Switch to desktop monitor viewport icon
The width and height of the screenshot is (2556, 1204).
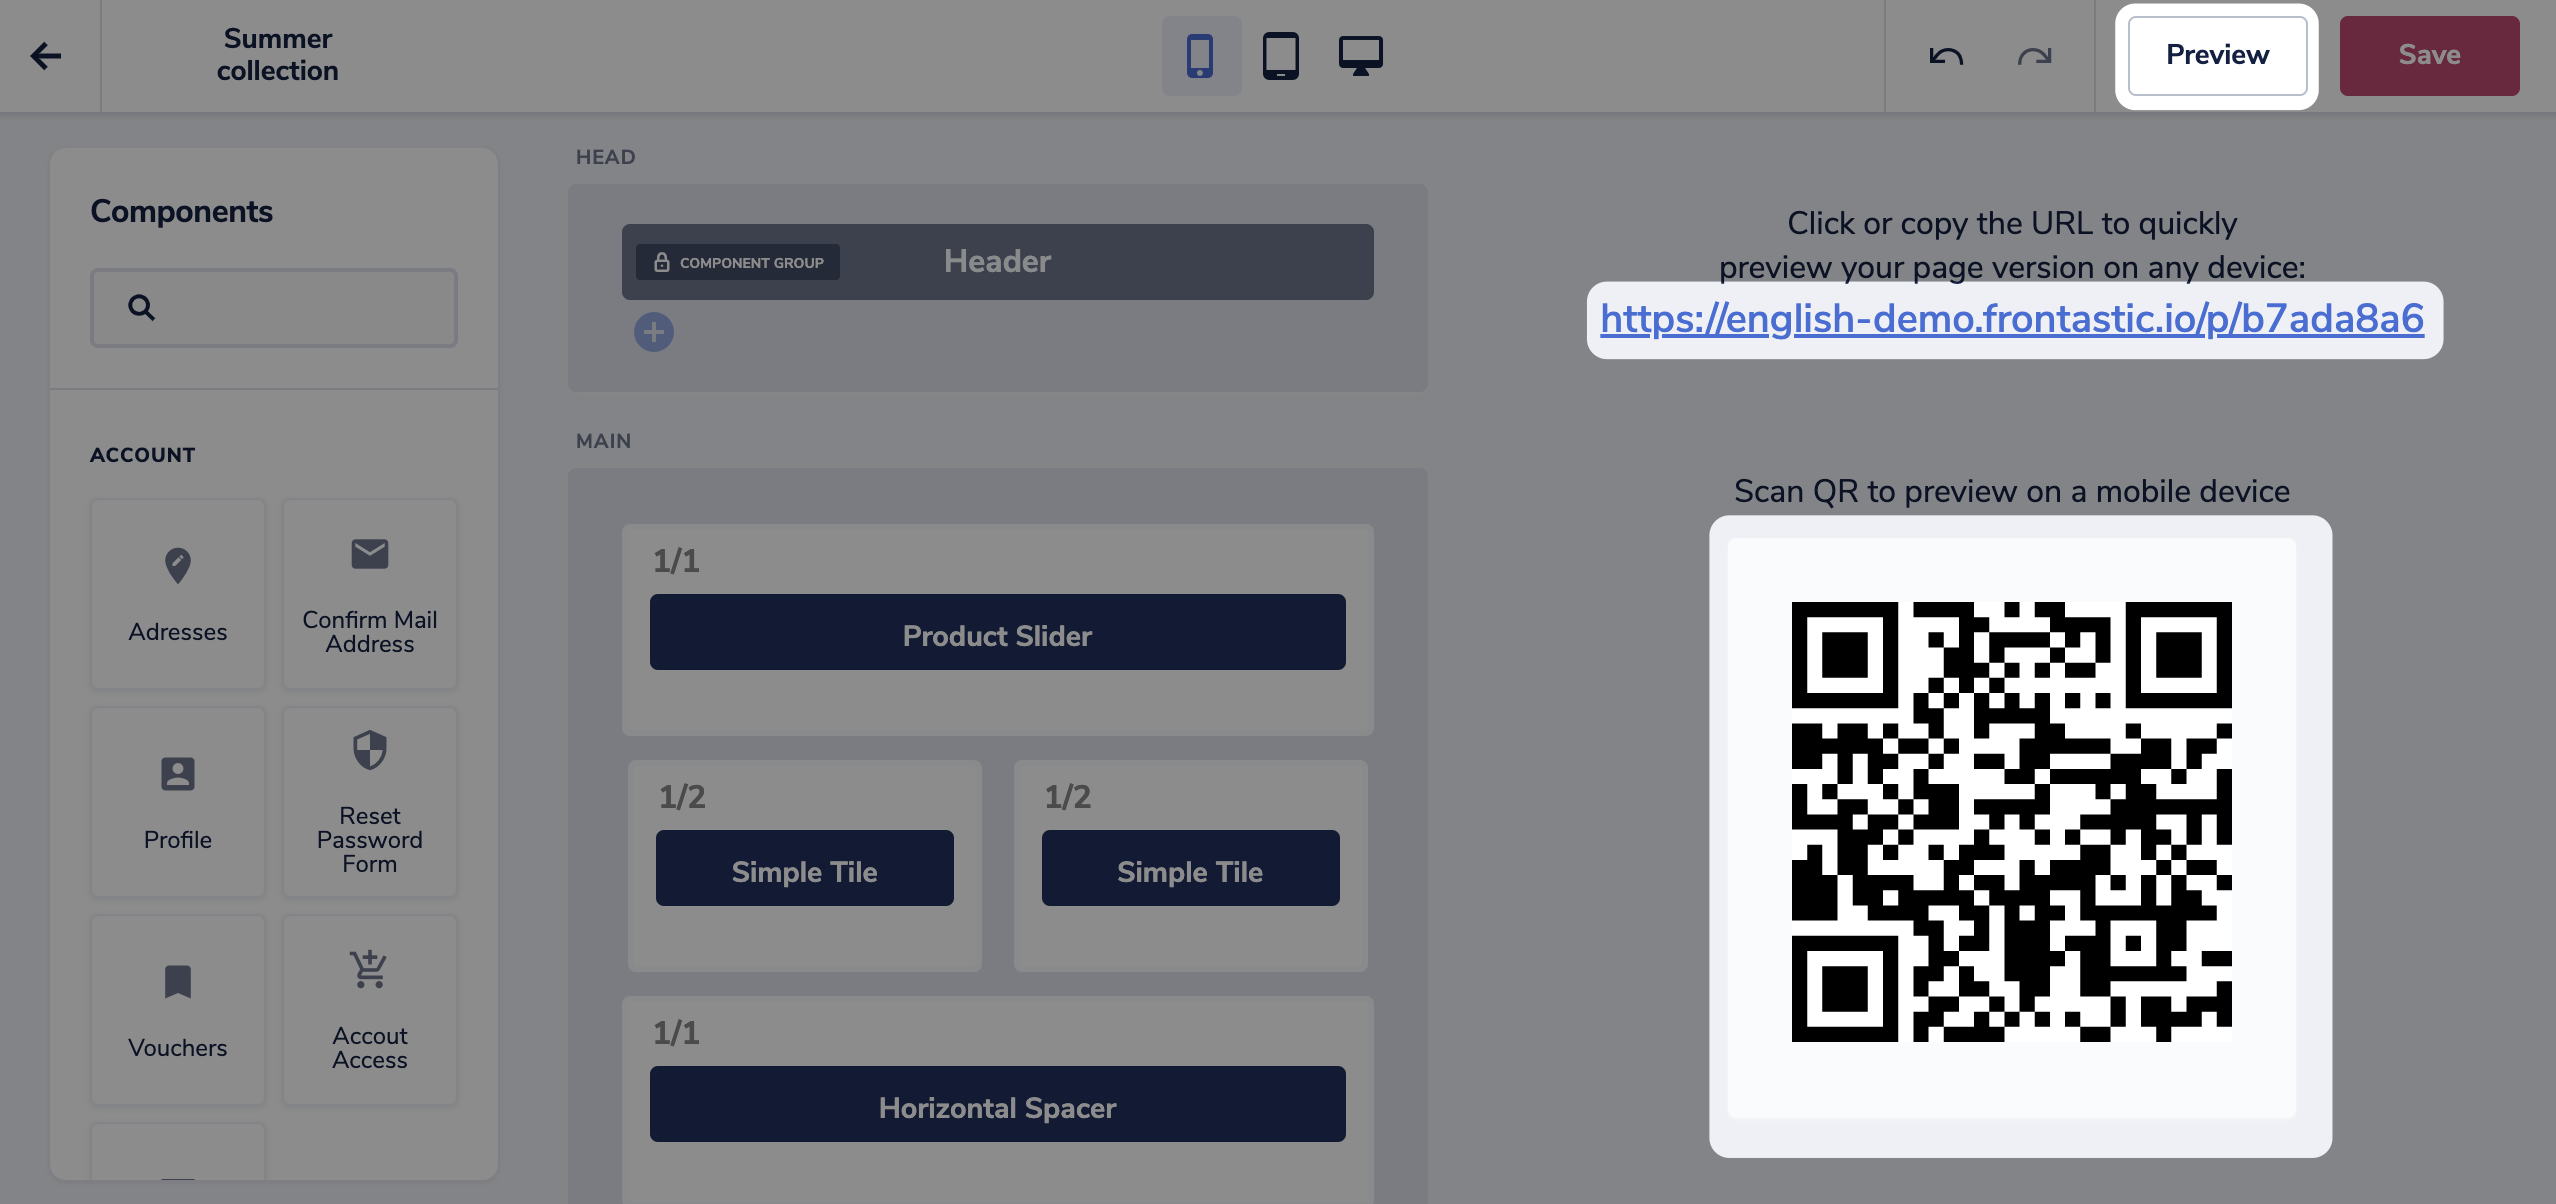1360,56
